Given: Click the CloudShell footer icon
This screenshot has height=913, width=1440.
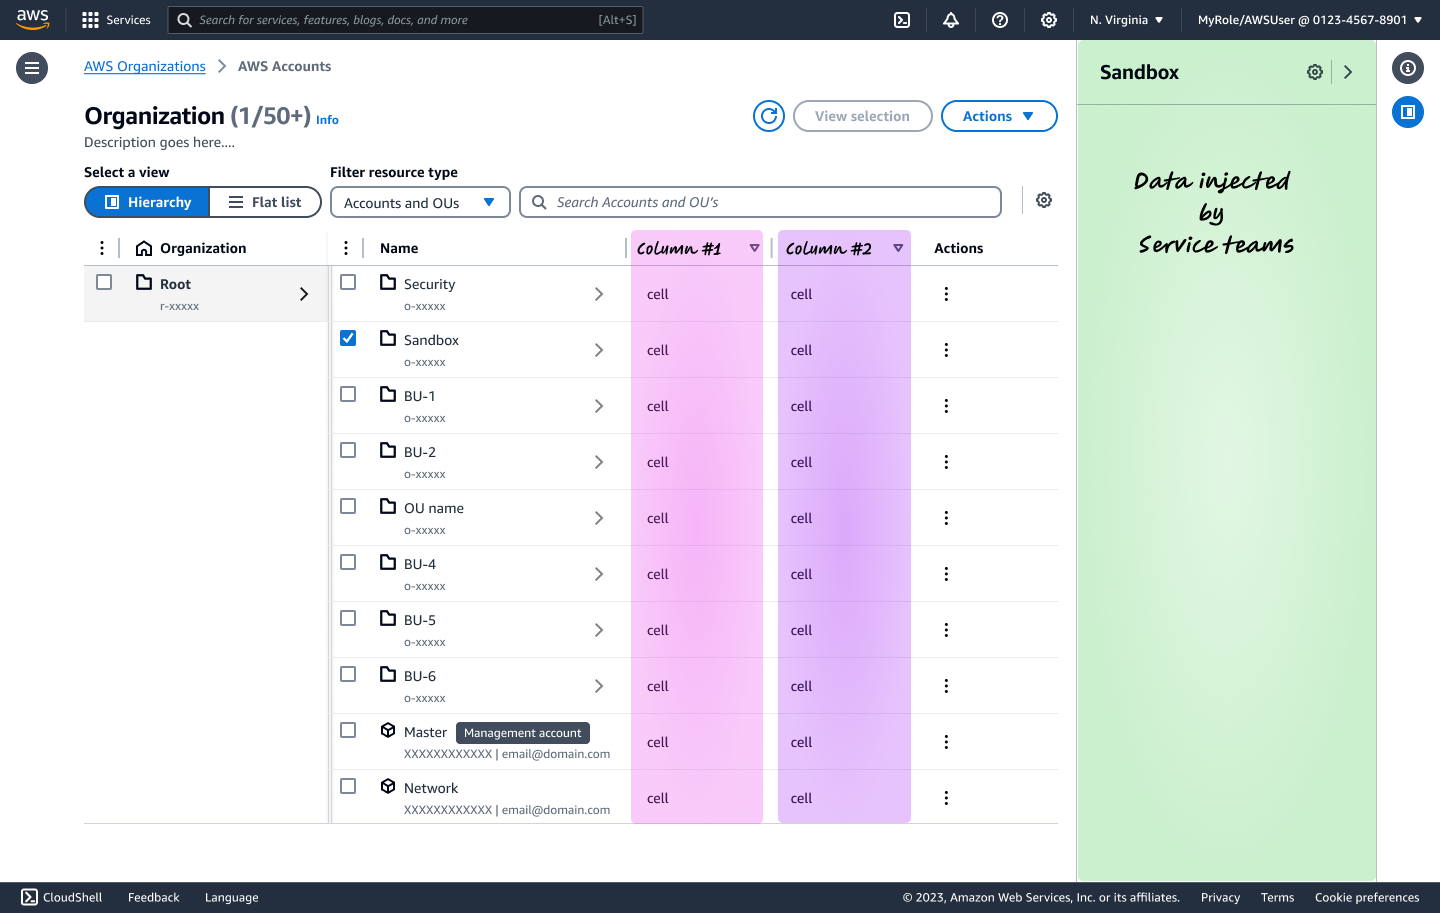Looking at the screenshot, I should 30,897.
